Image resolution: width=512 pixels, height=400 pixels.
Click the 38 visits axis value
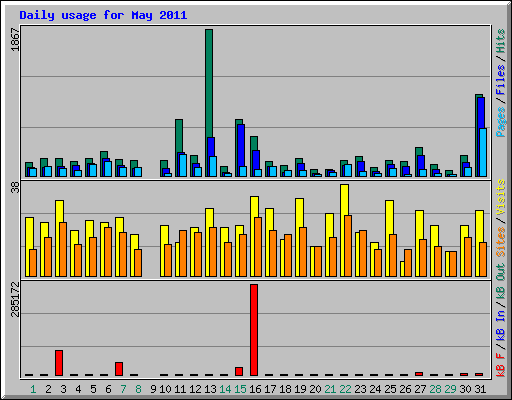(x=15, y=188)
